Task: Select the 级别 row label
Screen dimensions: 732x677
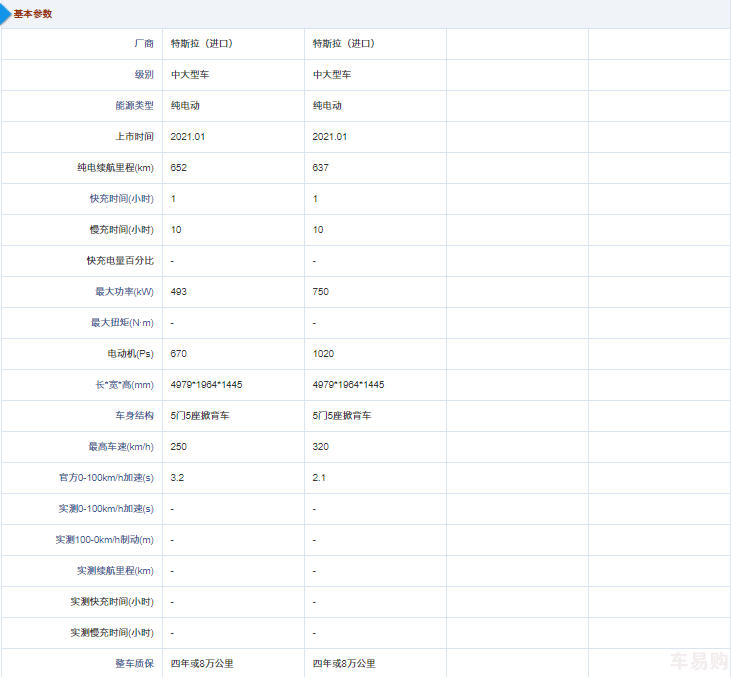Action: 144,74
